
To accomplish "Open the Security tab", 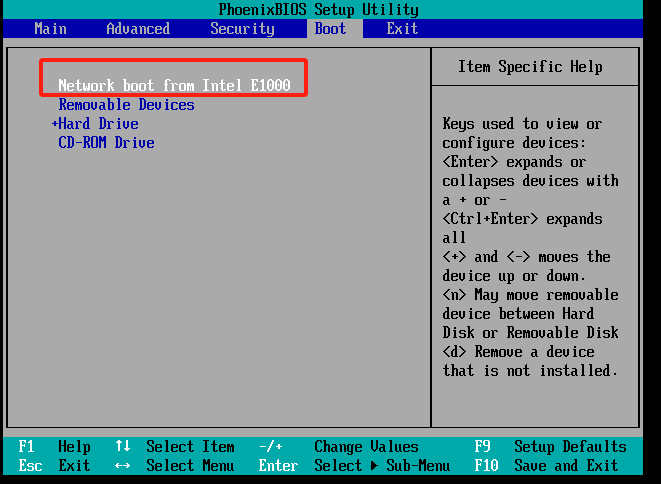I will pos(242,29).
